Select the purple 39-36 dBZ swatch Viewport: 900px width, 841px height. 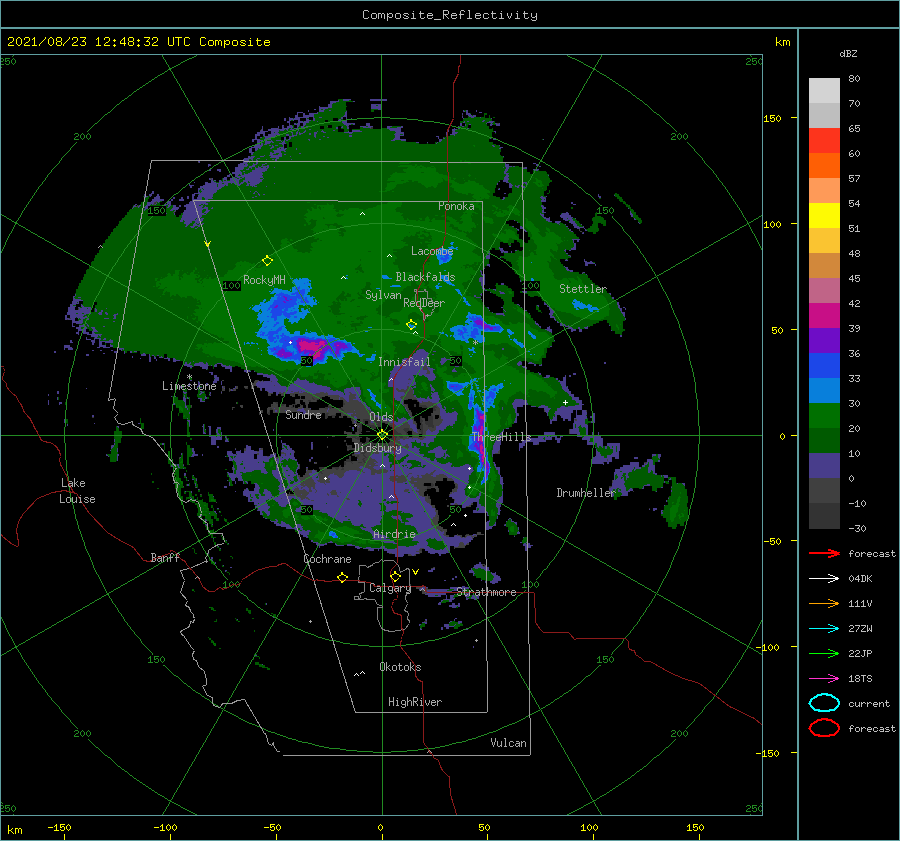pyautogui.click(x=824, y=340)
